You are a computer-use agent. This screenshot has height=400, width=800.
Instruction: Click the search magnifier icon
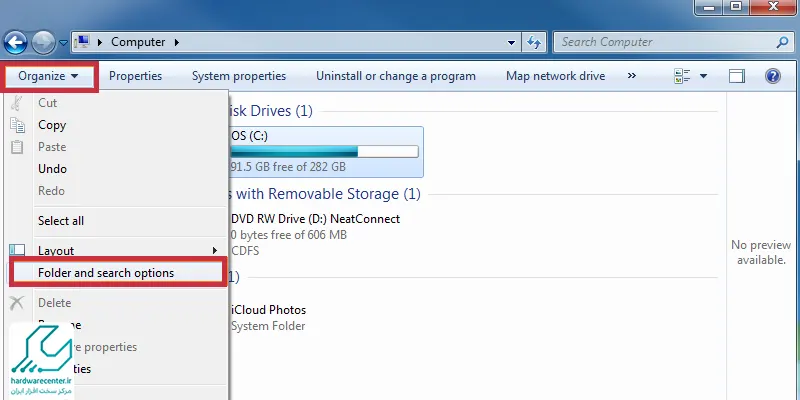point(782,42)
